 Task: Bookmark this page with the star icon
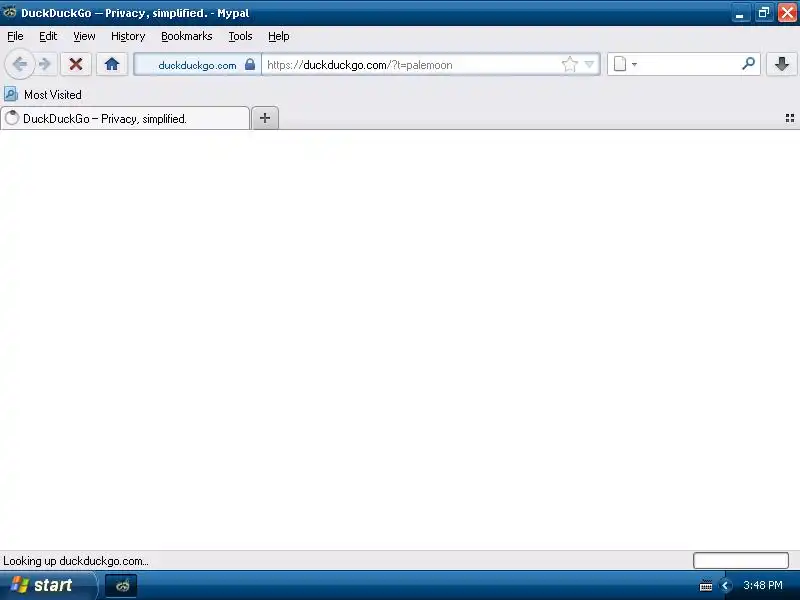point(569,64)
